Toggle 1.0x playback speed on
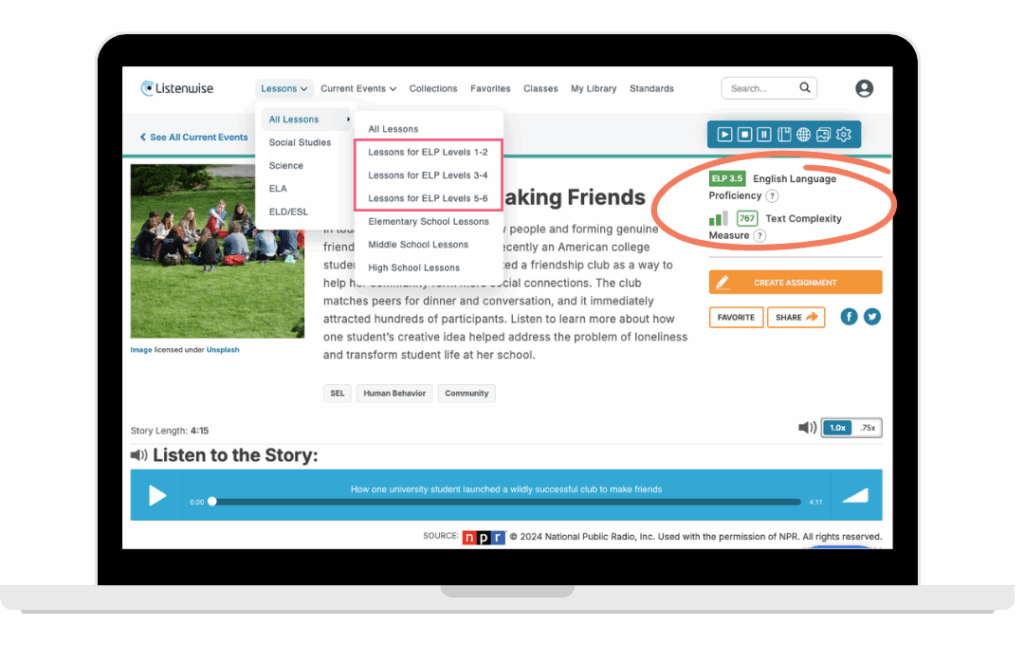The width and height of the screenshot is (1024, 645). point(838,427)
